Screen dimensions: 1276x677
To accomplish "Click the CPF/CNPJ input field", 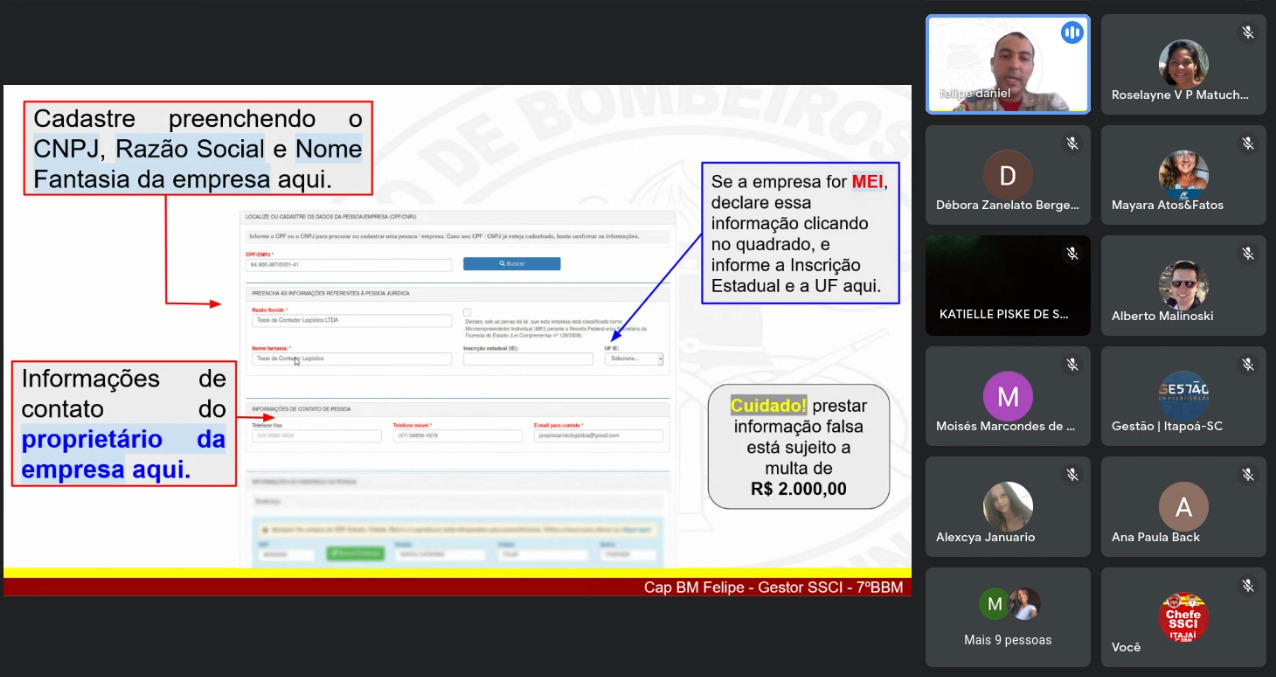I will pos(349,265).
